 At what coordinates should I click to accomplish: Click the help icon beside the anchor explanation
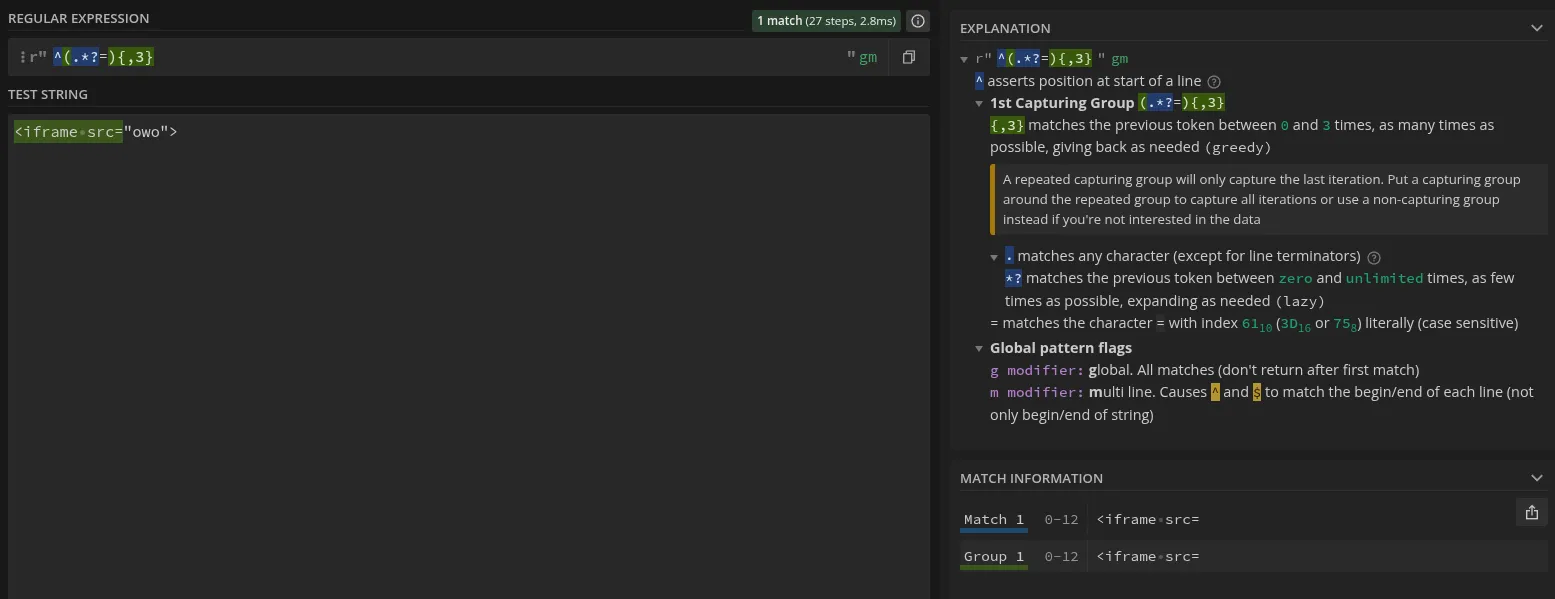tap(1214, 81)
